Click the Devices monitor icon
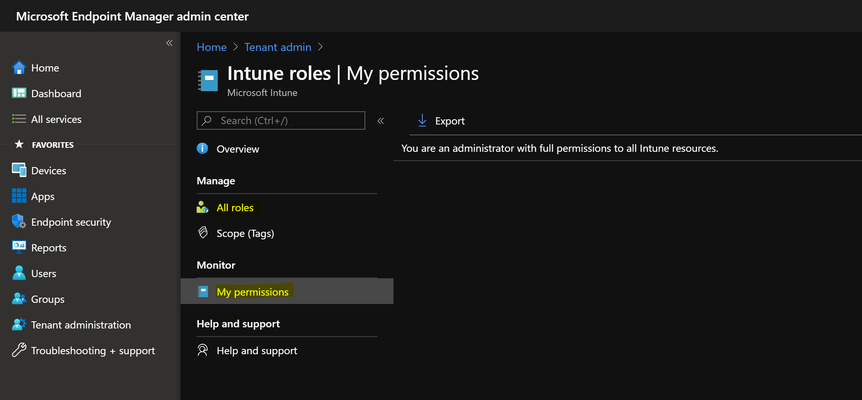Image resolution: width=862 pixels, height=400 pixels. point(19,170)
